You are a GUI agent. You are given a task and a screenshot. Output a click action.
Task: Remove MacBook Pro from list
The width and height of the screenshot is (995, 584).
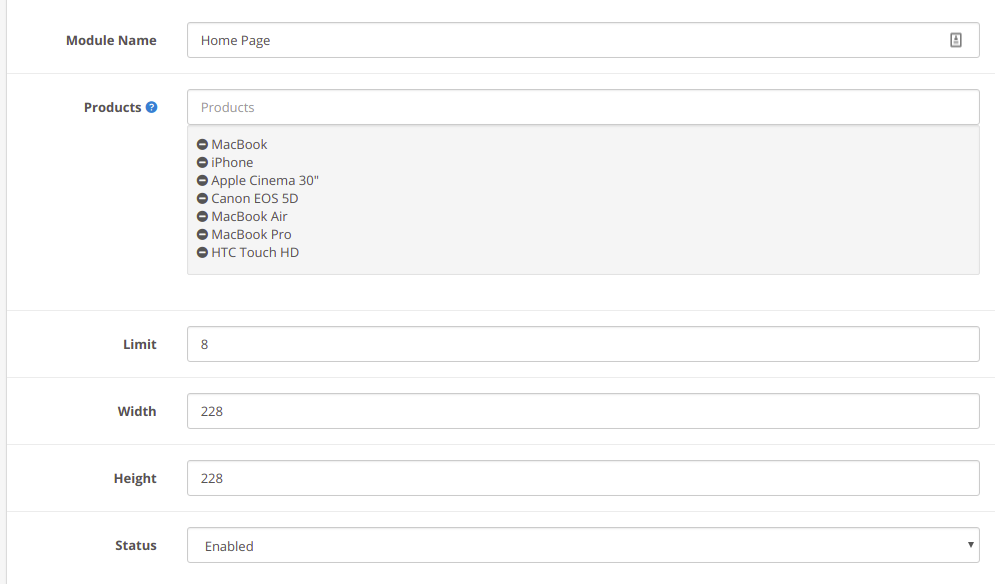(202, 235)
